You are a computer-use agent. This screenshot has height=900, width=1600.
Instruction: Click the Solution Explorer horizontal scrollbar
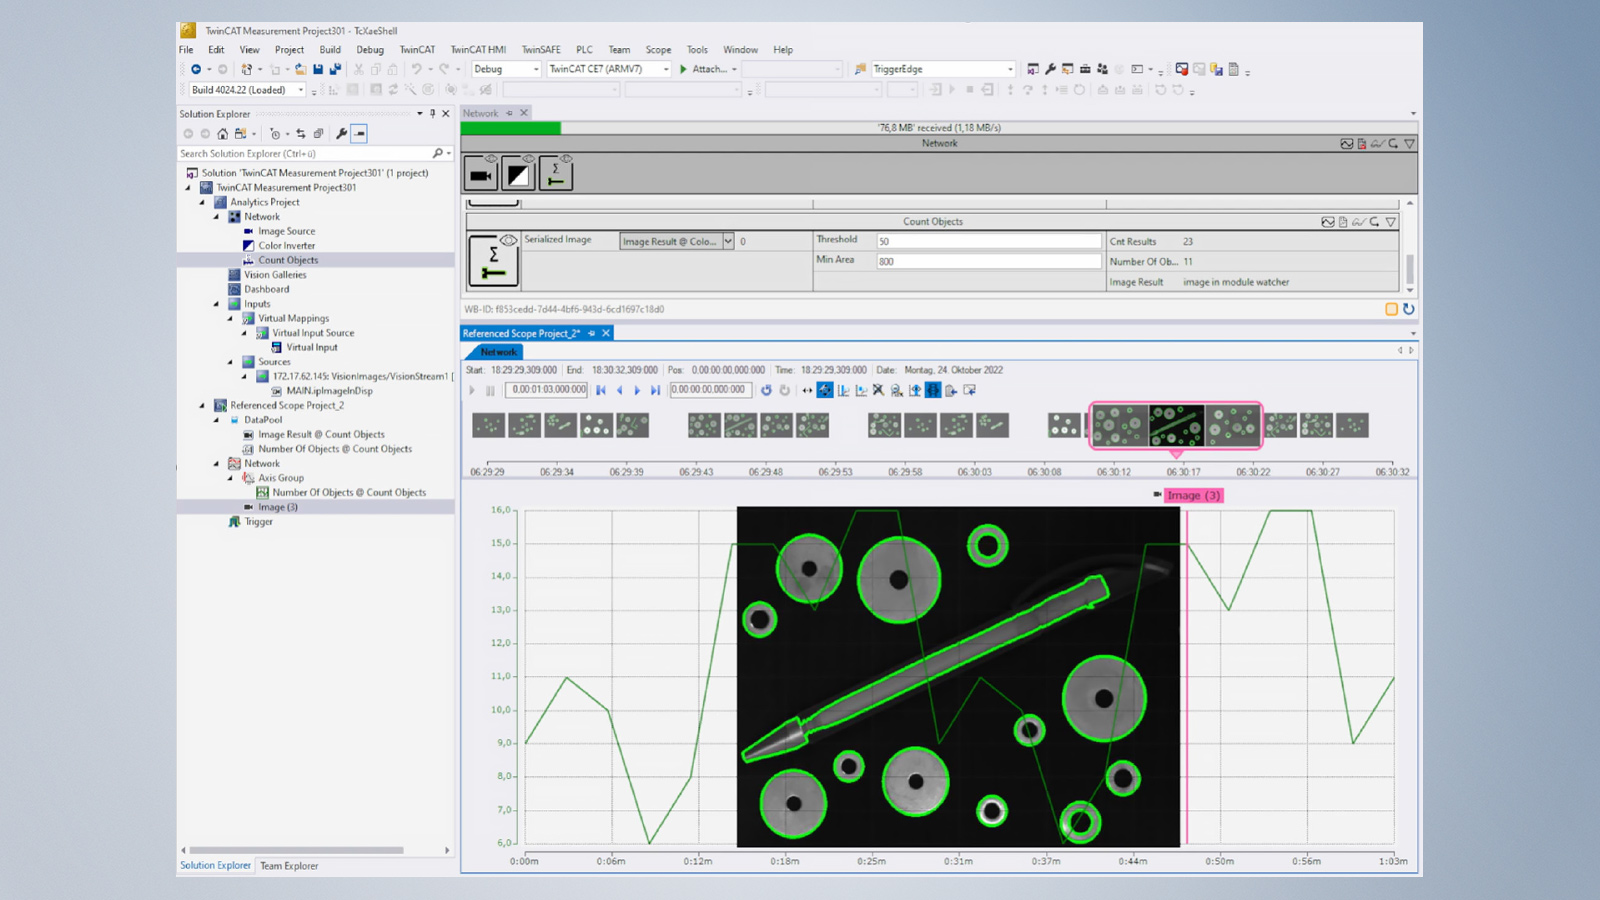[296, 850]
